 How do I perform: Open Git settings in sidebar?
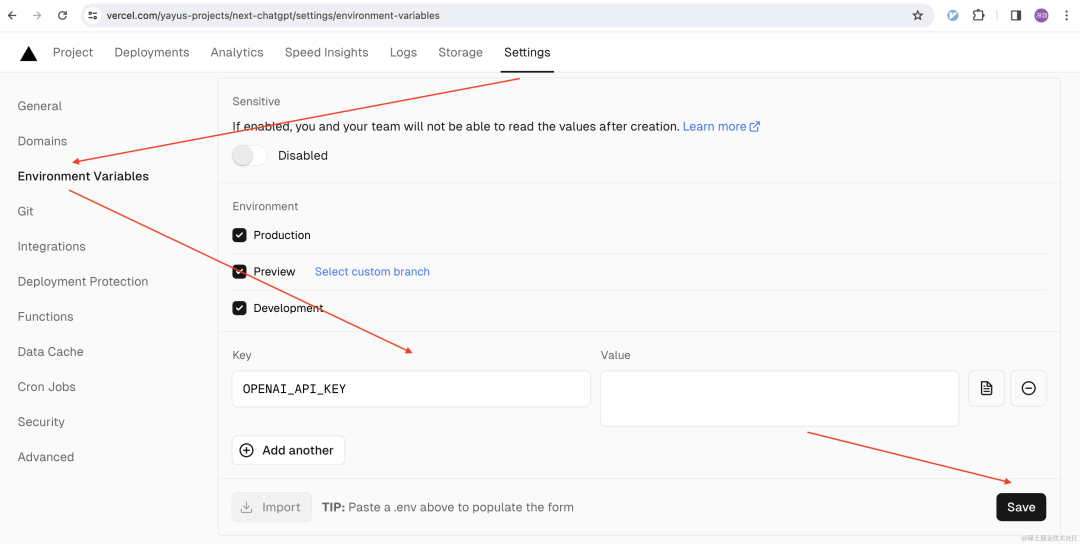(25, 211)
